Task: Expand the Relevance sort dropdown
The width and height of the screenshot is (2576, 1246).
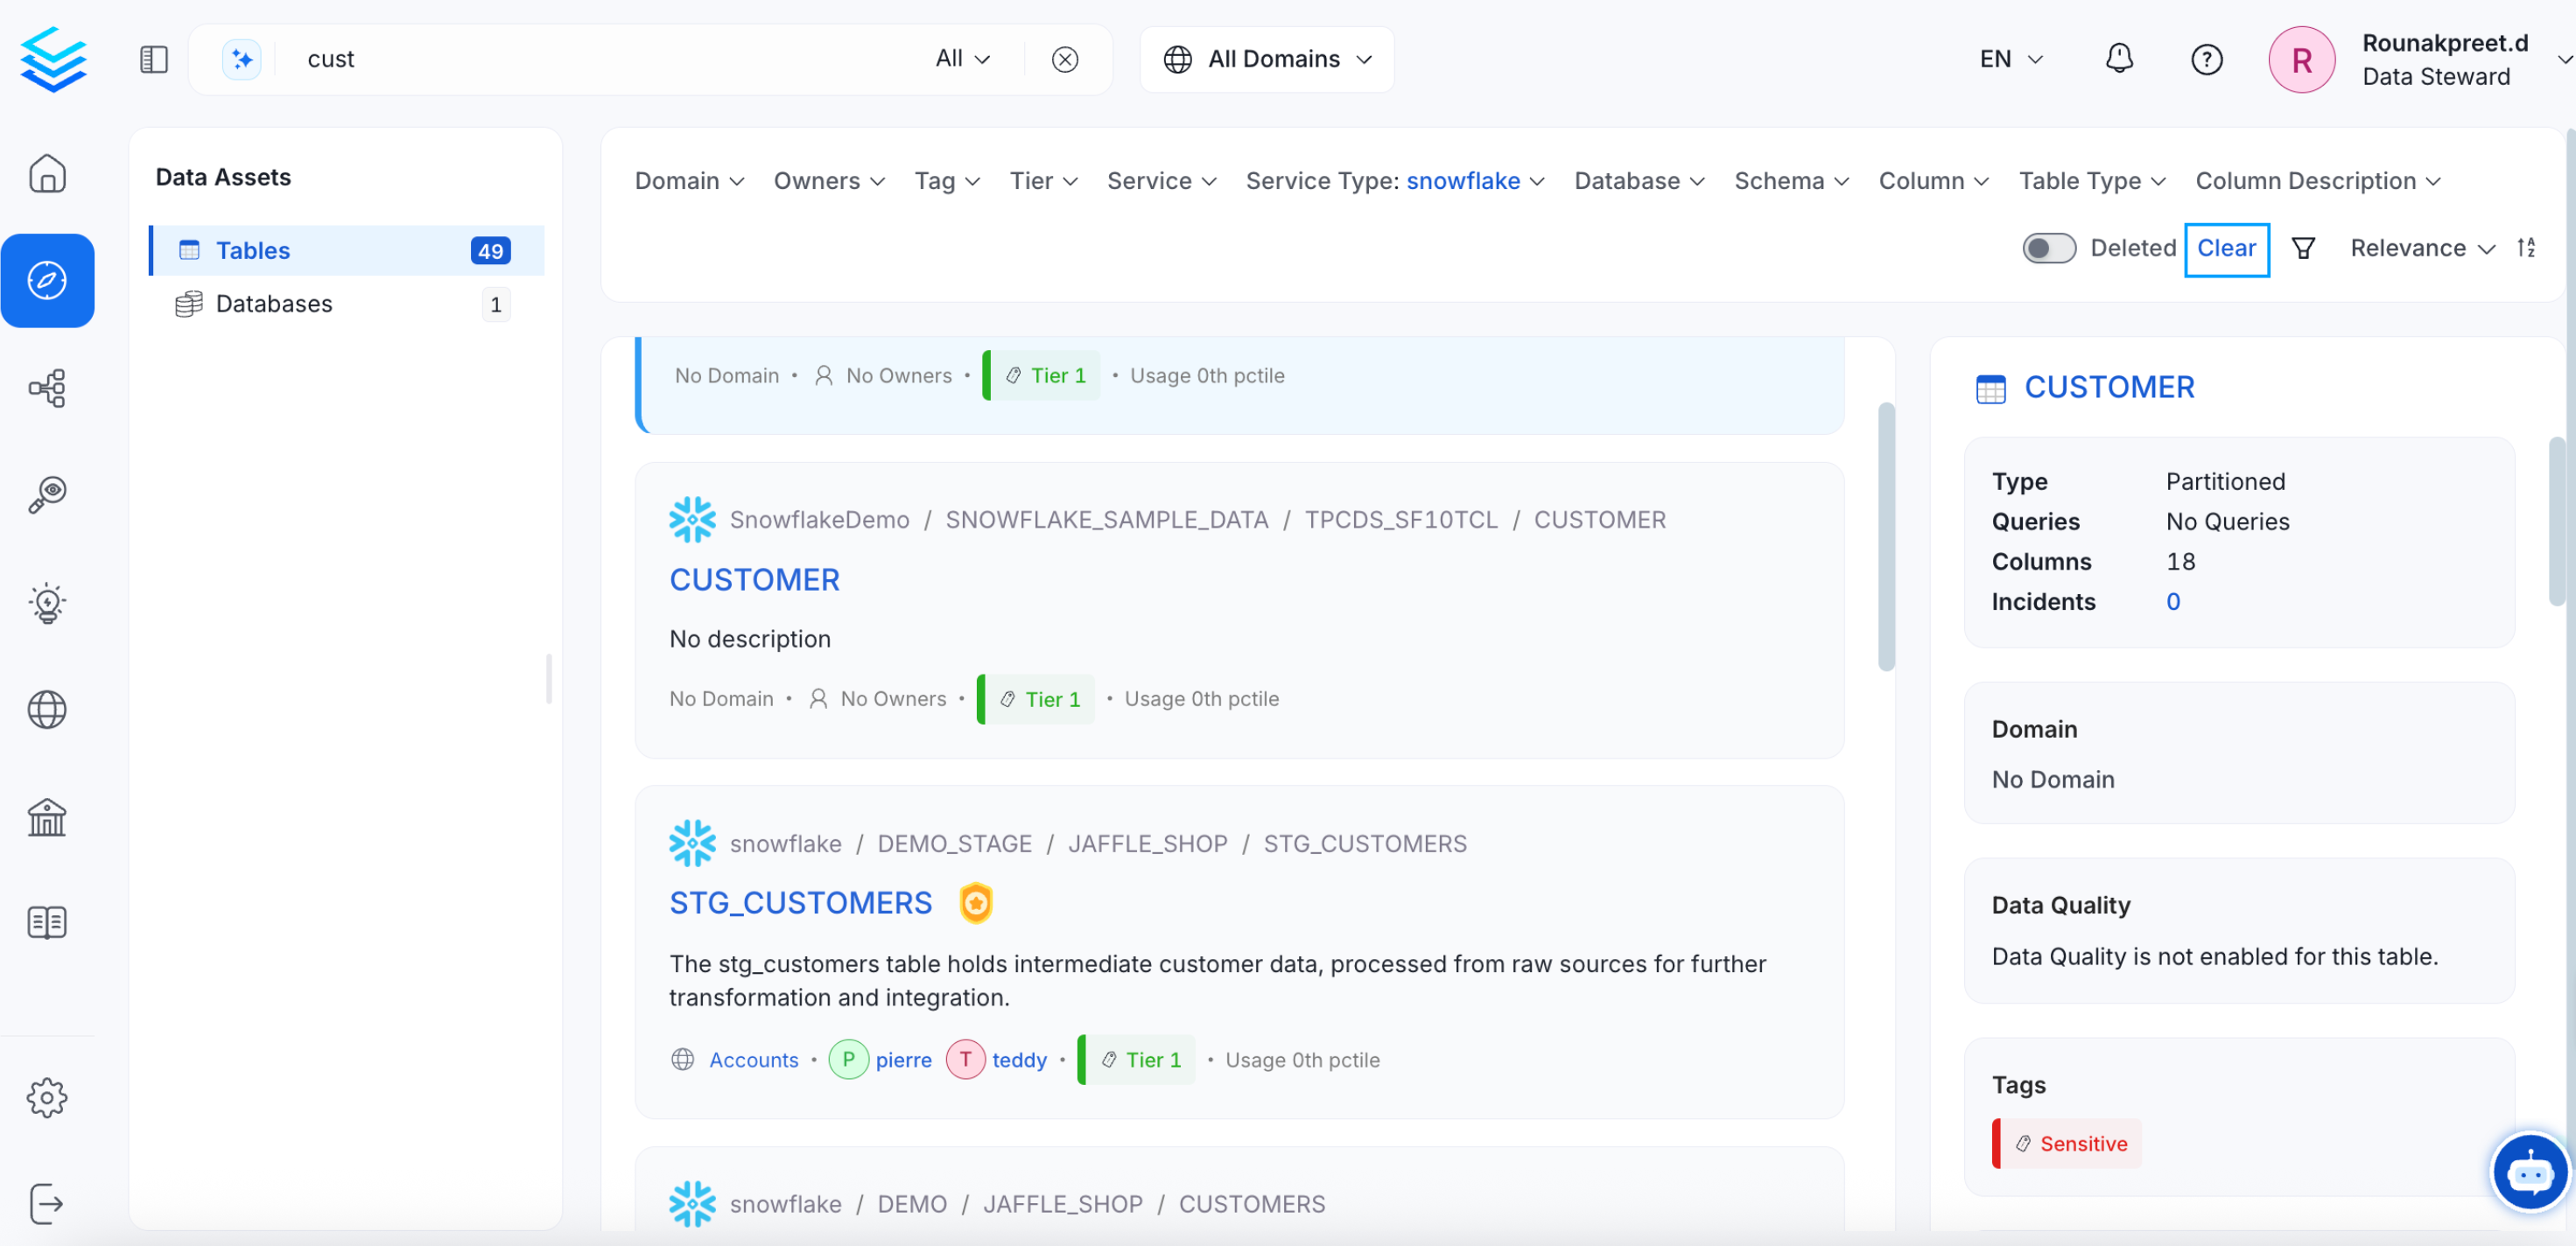Action: pos(2421,248)
